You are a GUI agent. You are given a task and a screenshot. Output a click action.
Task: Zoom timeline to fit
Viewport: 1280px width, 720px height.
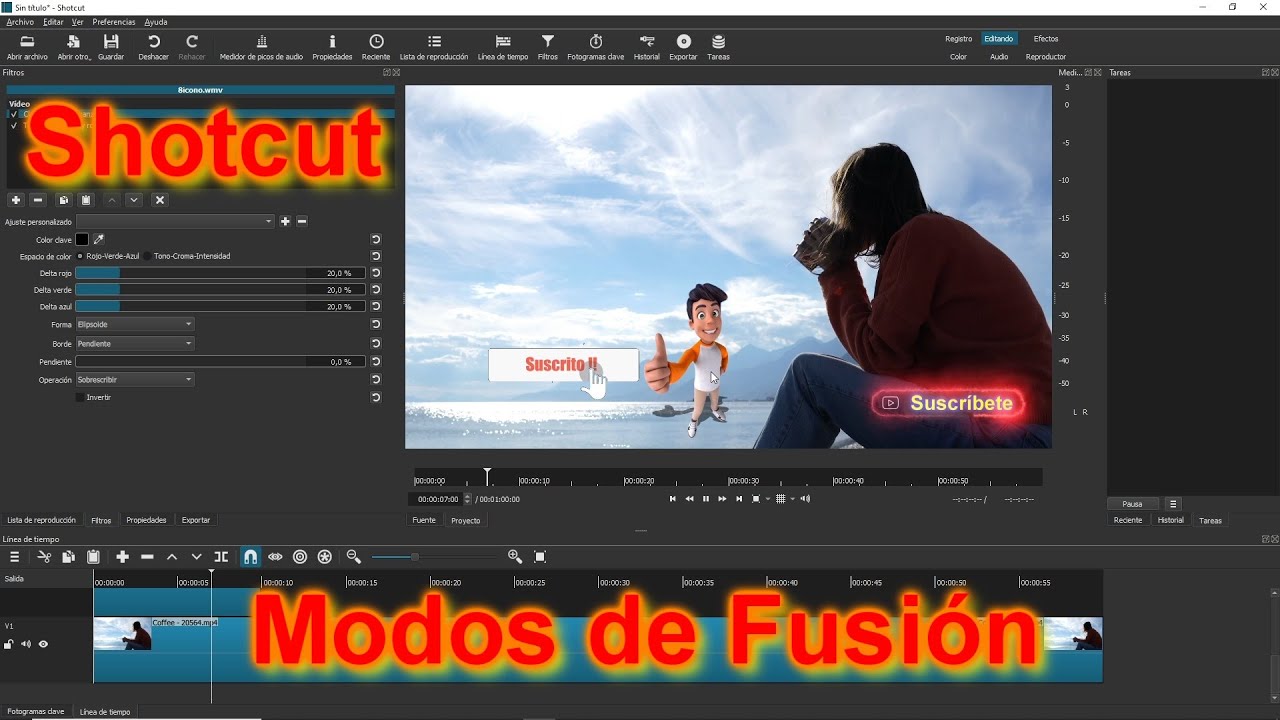click(x=541, y=557)
